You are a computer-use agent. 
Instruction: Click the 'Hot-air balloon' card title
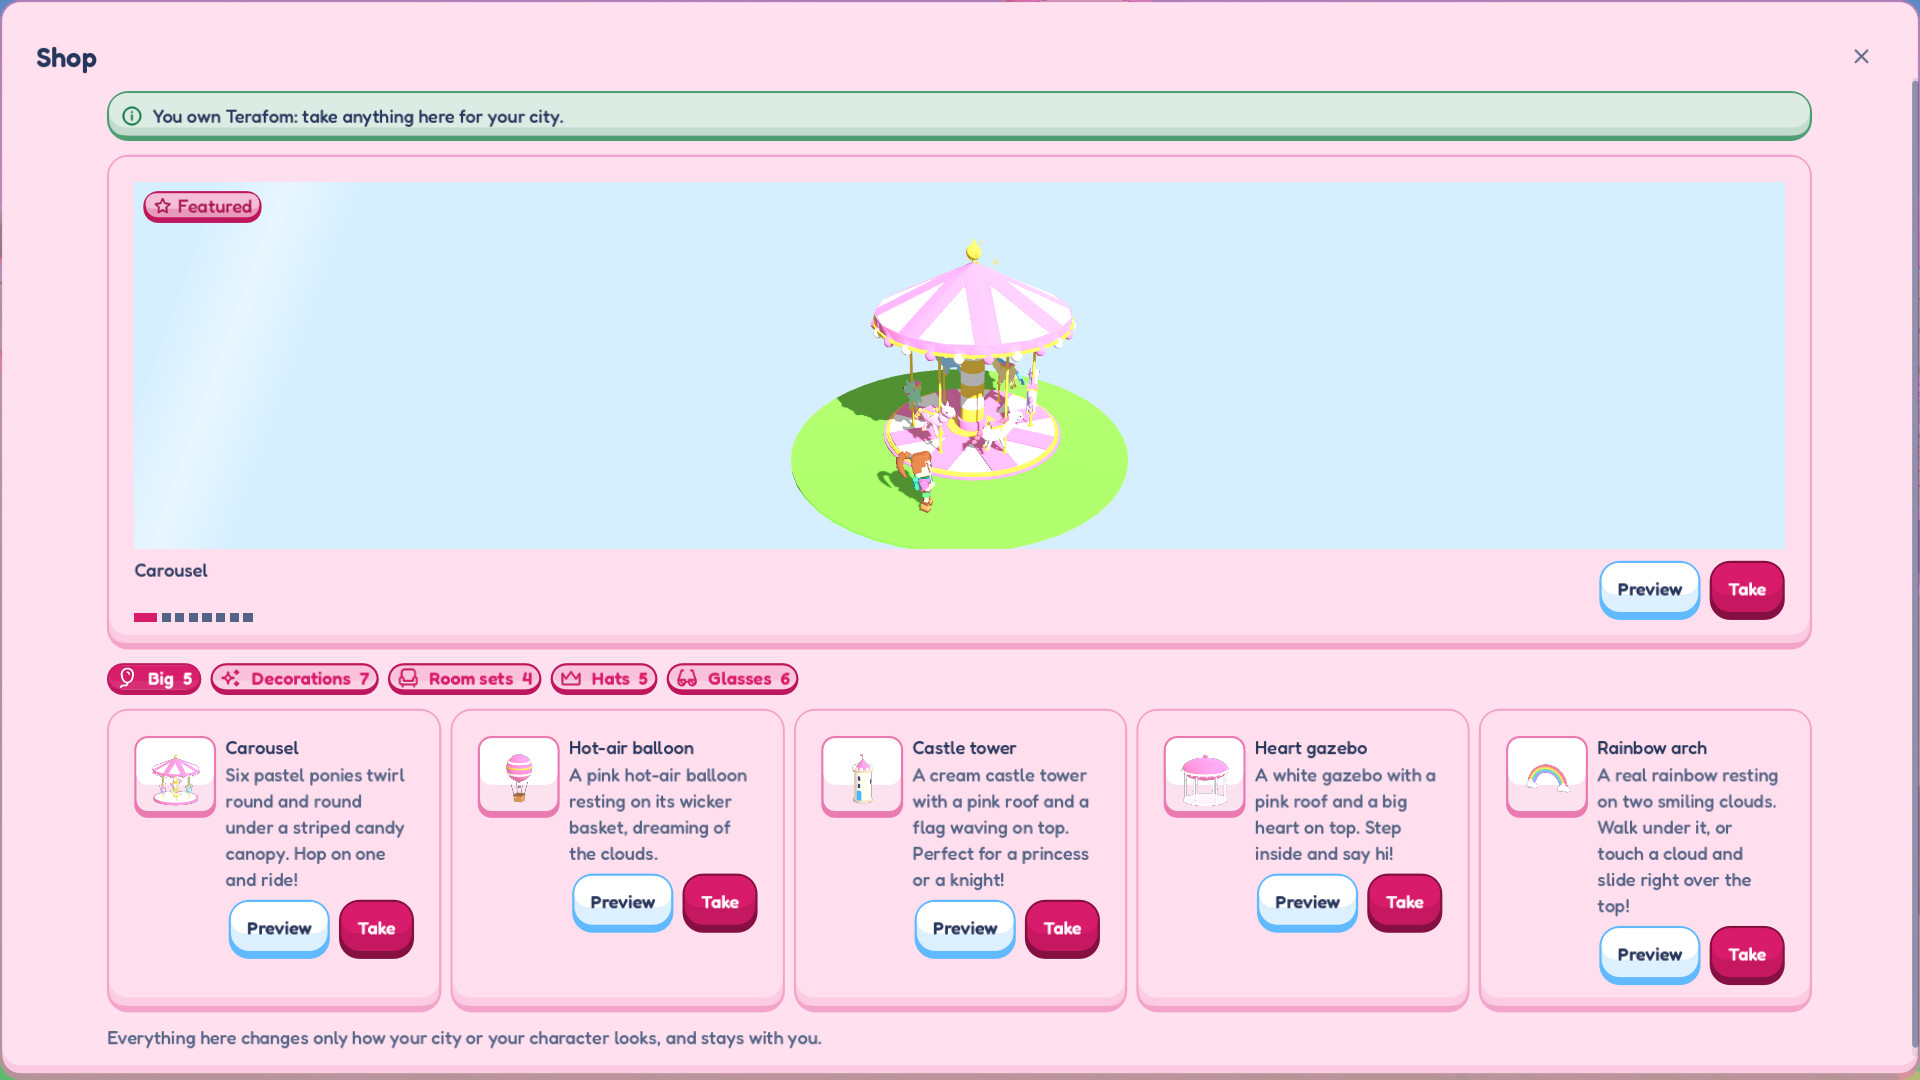click(x=631, y=748)
